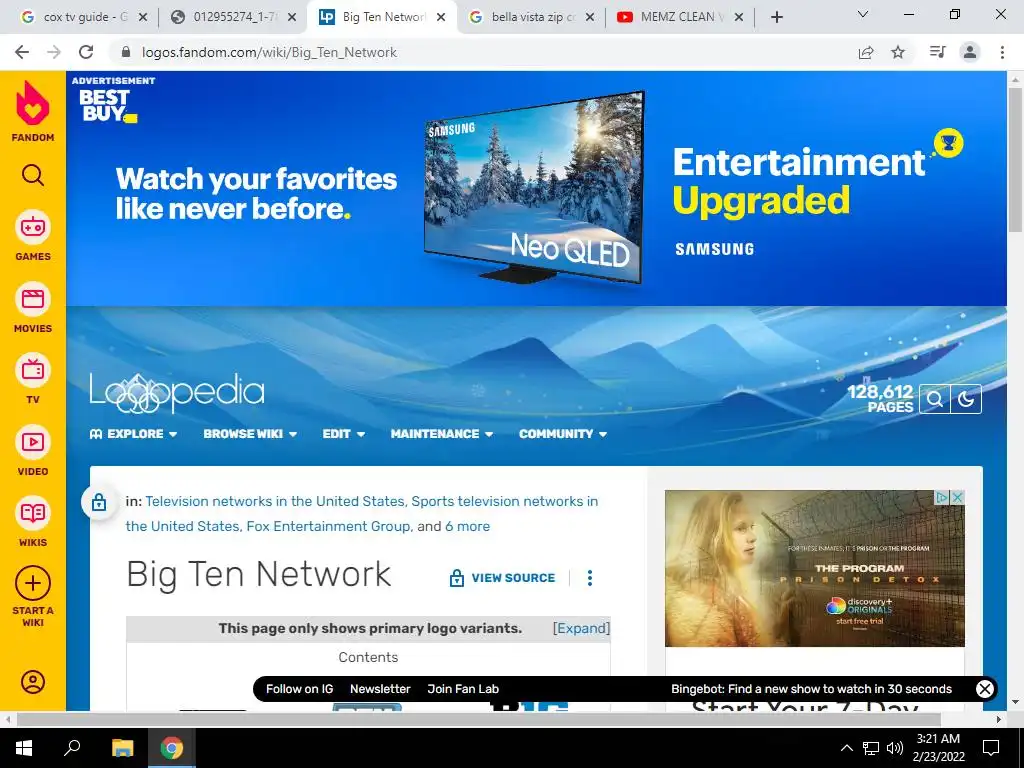Open the Chrome three-dot menu
Image resolution: width=1024 pixels, height=768 pixels.
(x=1002, y=52)
